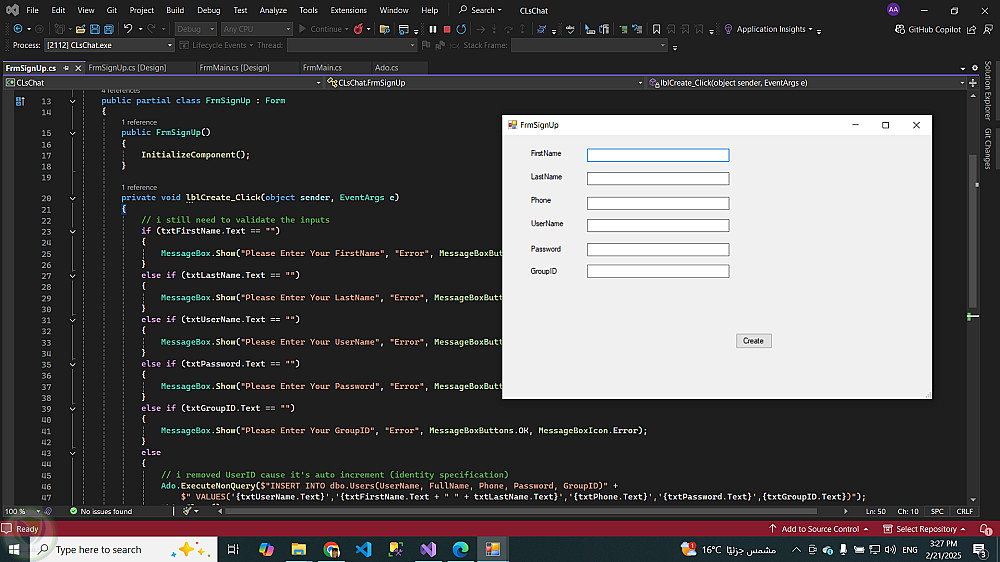The width and height of the screenshot is (1000, 562).
Task: Open GitHub Copilot from the title bar
Action: (928, 30)
